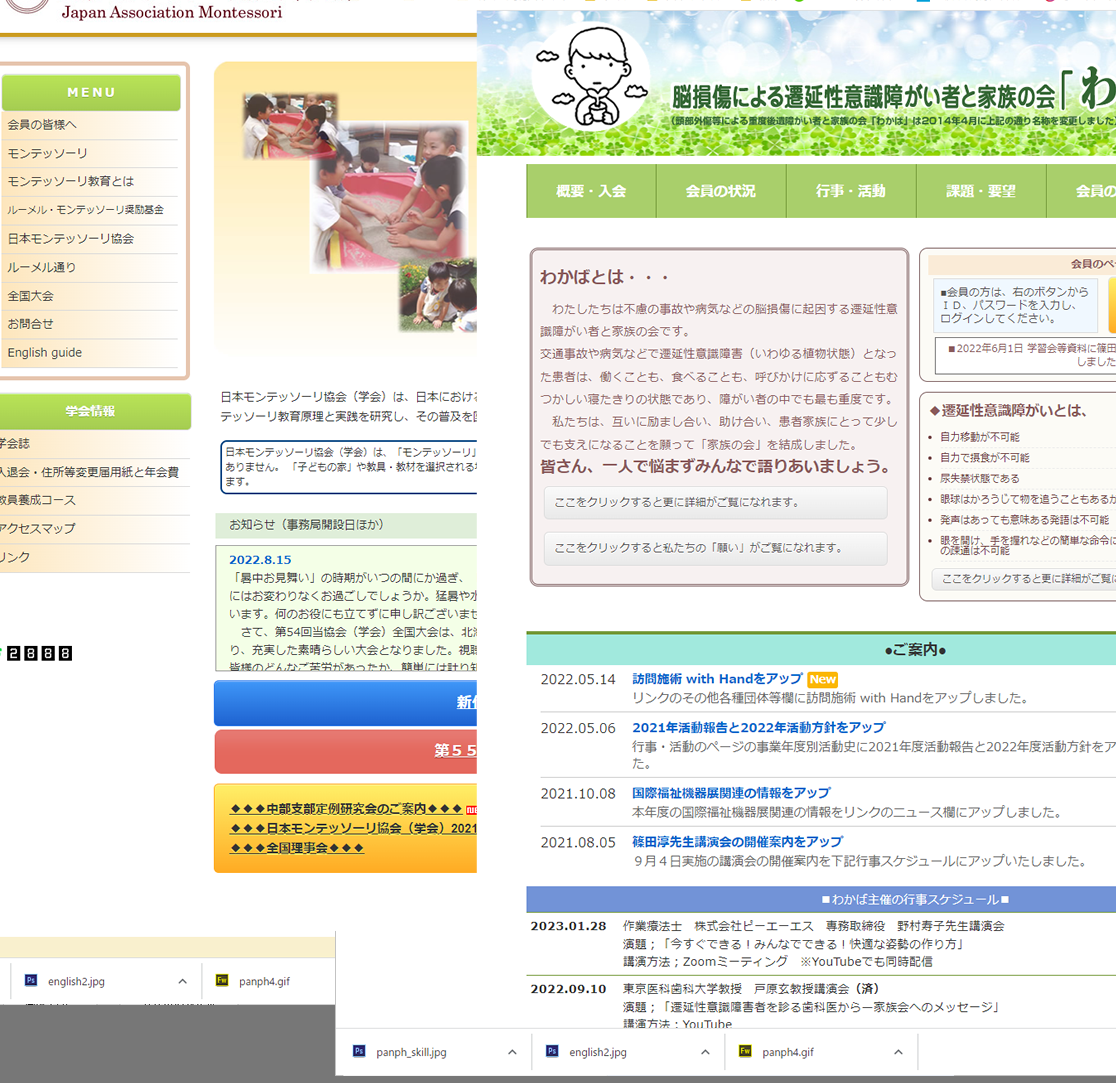The width and height of the screenshot is (1116, 1083).
Task: Click the 2022.09.10 schedule date
Action: point(568,989)
